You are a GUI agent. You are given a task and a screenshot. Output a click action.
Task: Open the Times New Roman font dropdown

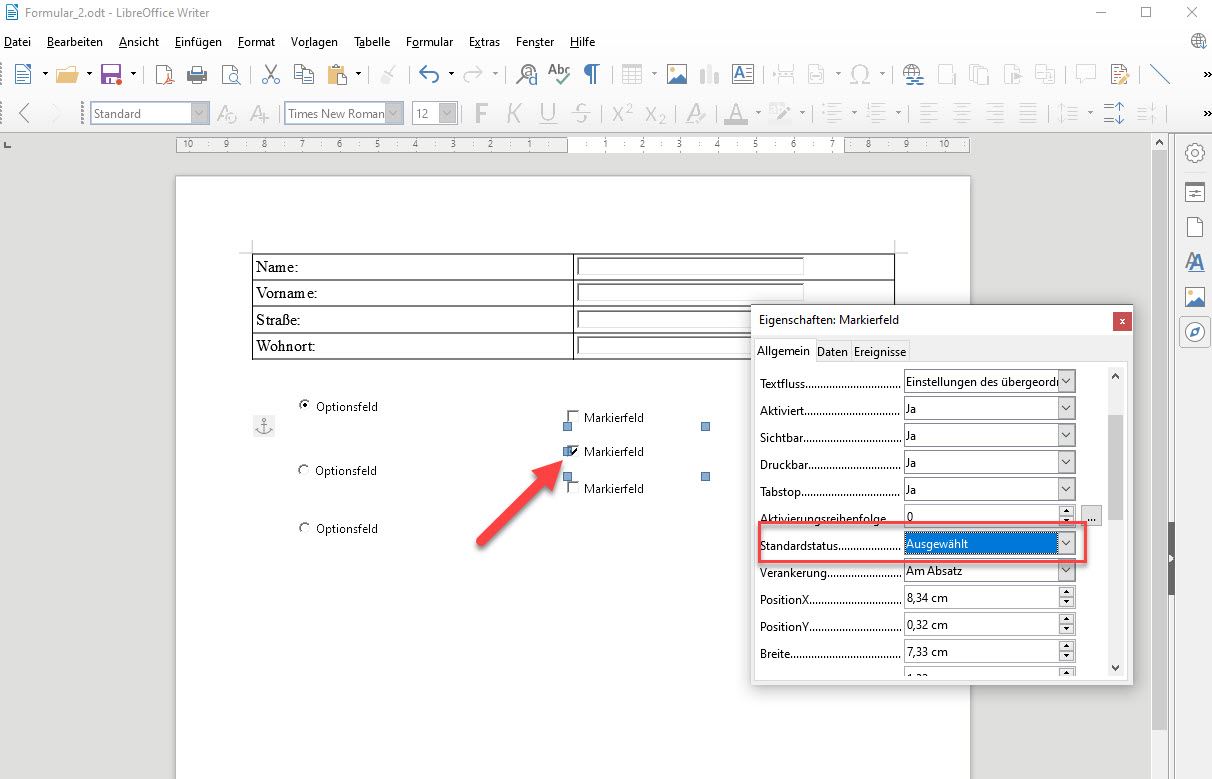(394, 114)
